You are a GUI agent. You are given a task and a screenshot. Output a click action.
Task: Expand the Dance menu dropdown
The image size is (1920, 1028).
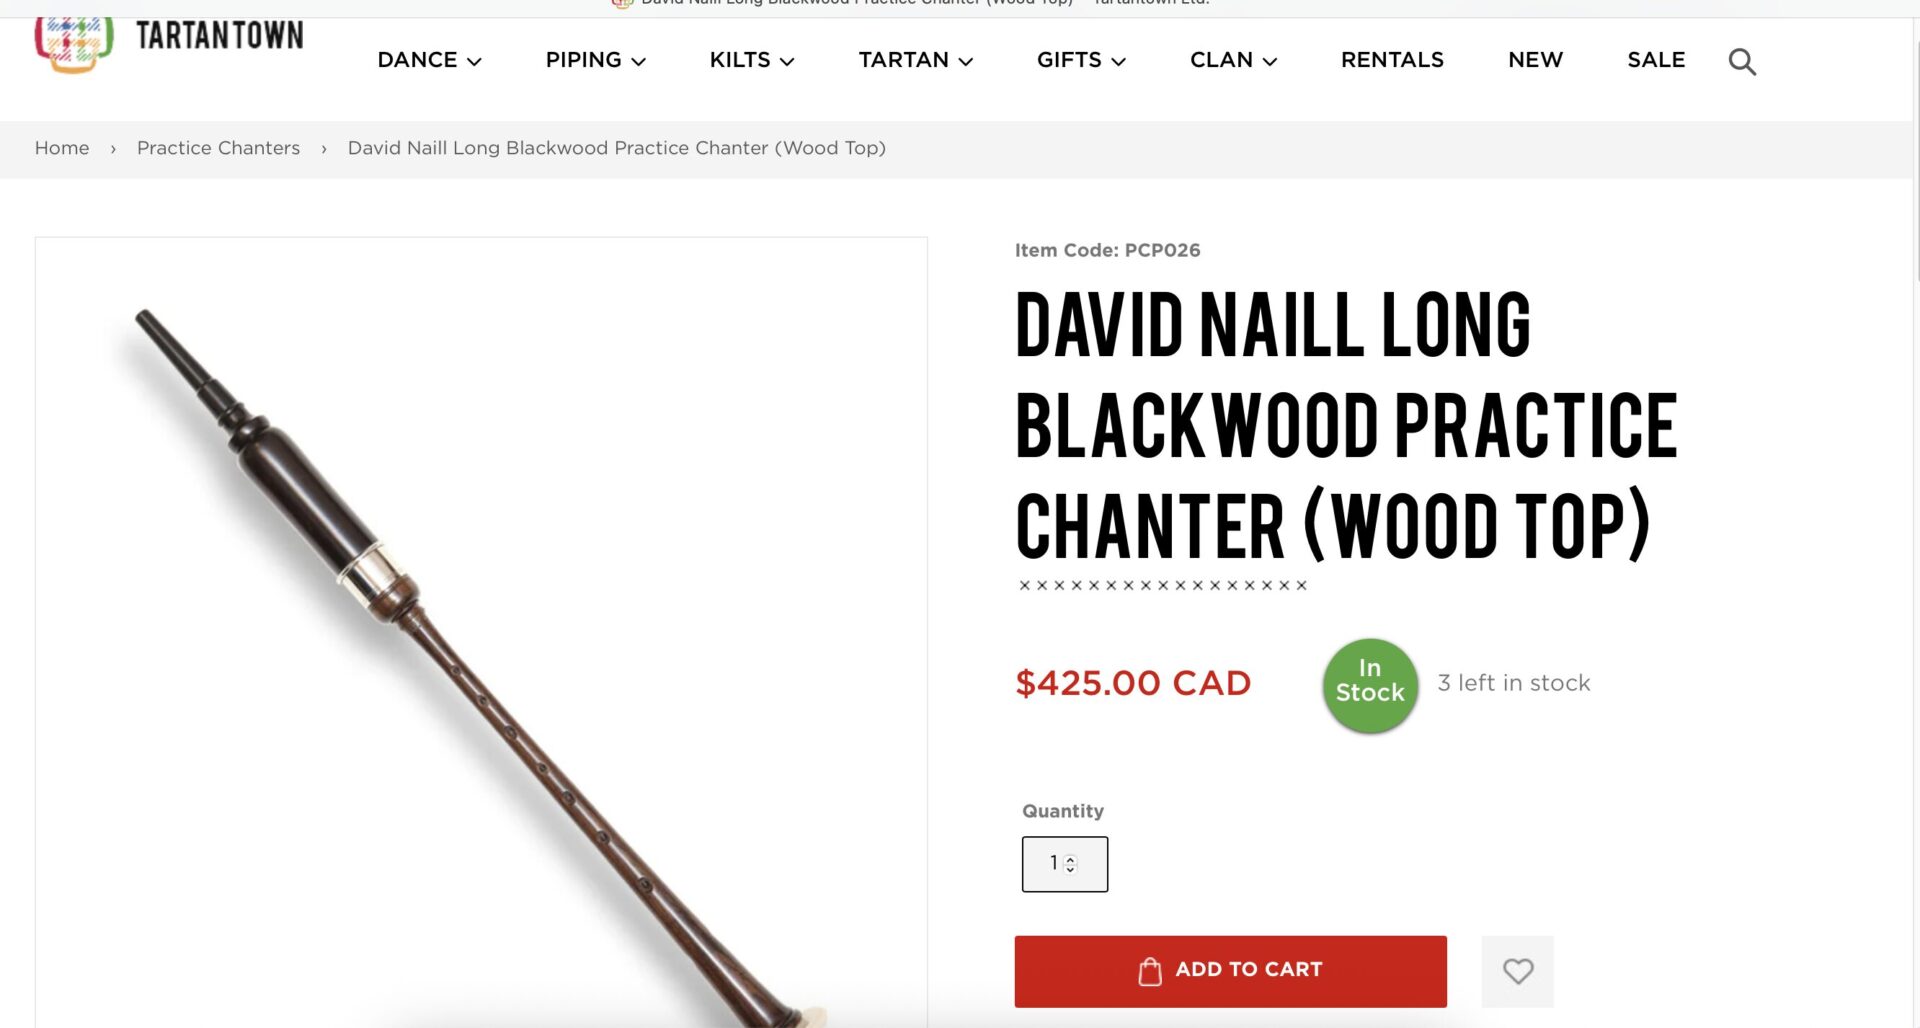pos(429,60)
